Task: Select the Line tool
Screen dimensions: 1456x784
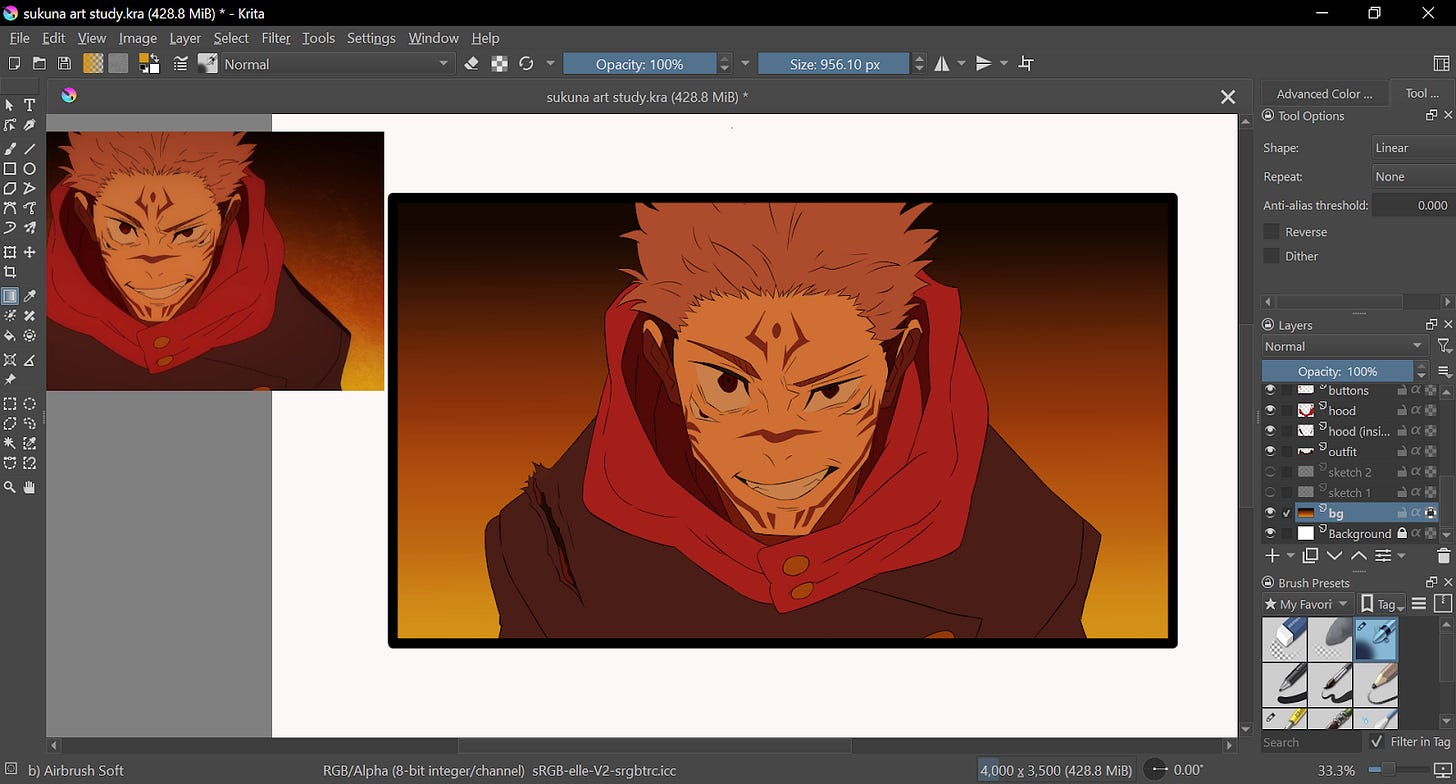Action: 30,149
